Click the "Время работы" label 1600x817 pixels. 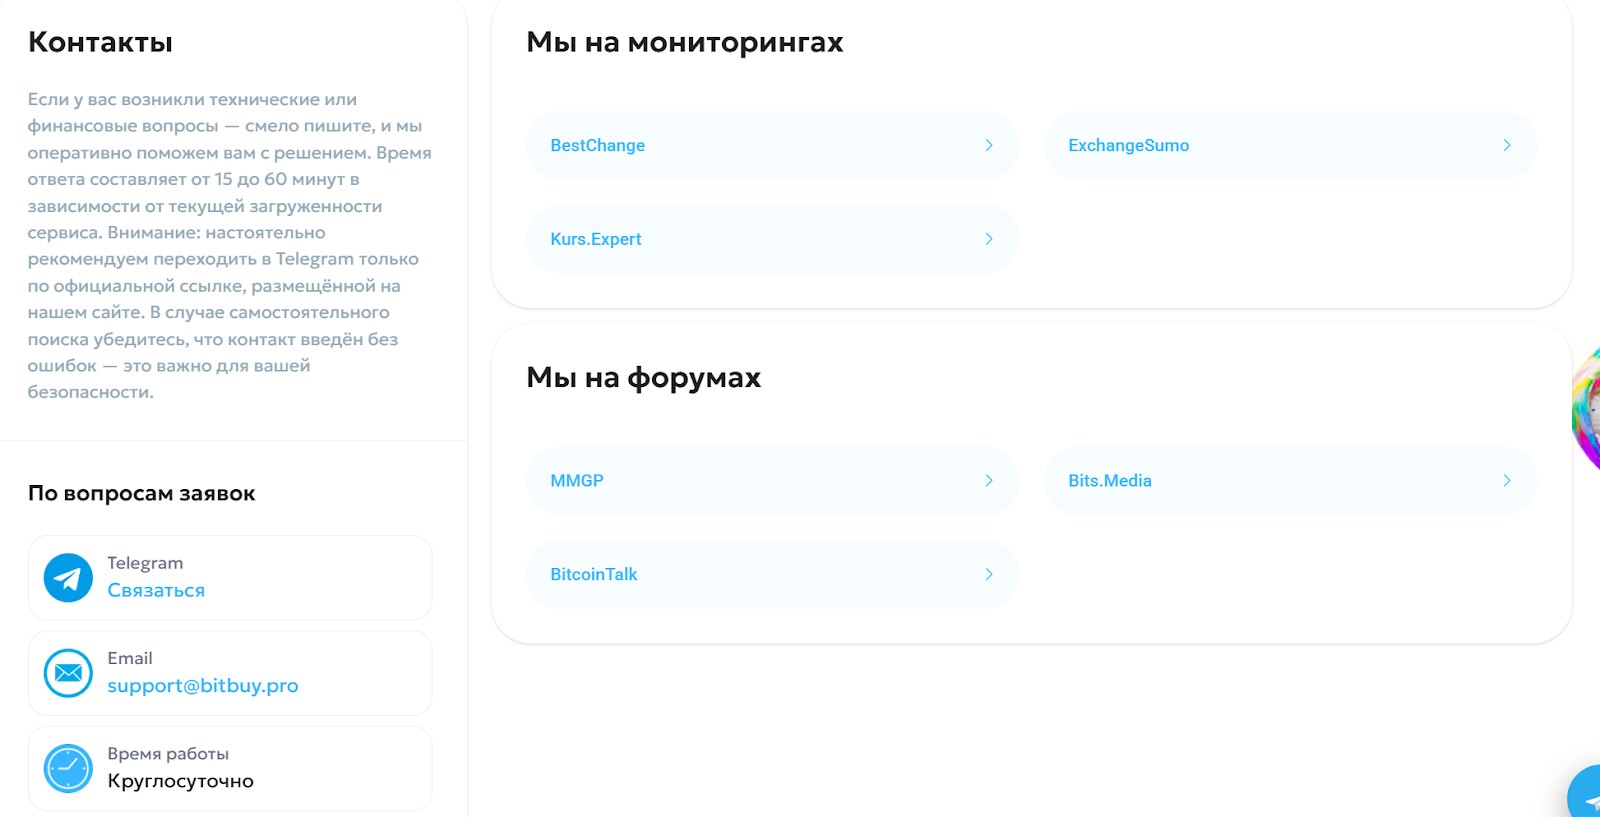coord(168,753)
